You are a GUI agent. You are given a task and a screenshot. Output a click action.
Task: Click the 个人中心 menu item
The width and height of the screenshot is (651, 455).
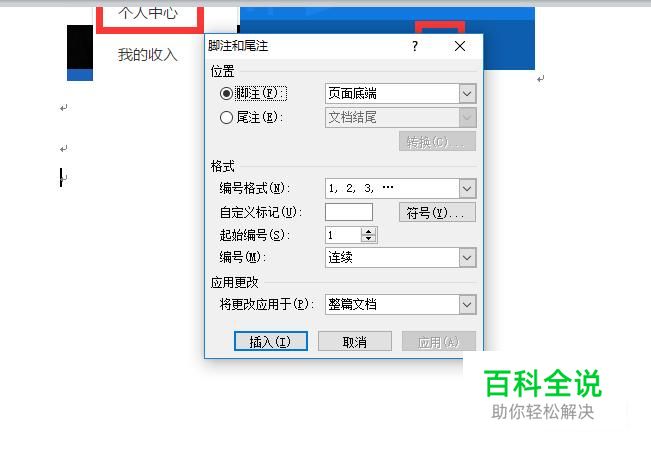(149, 13)
